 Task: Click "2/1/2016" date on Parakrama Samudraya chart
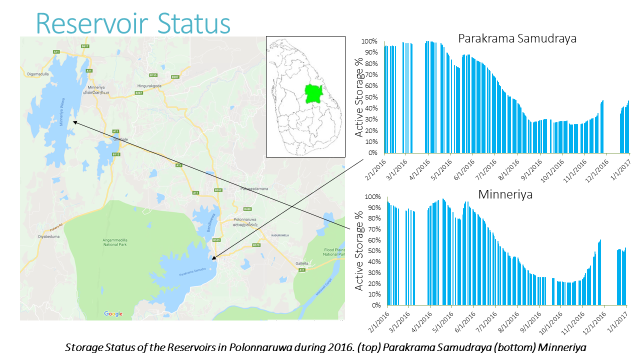click(x=376, y=170)
